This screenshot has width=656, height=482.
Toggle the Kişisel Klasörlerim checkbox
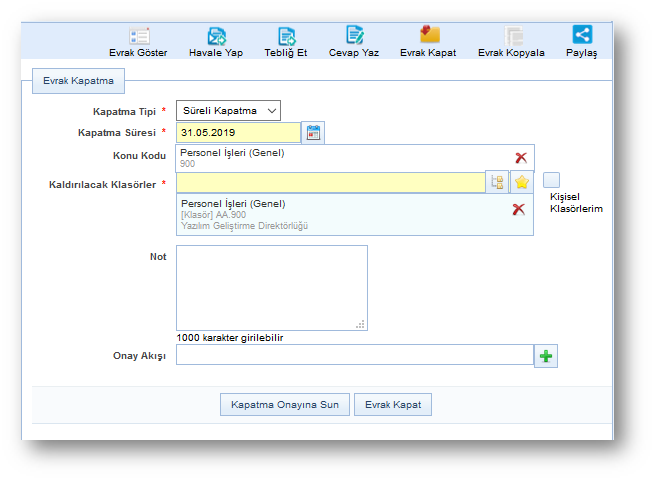552,180
